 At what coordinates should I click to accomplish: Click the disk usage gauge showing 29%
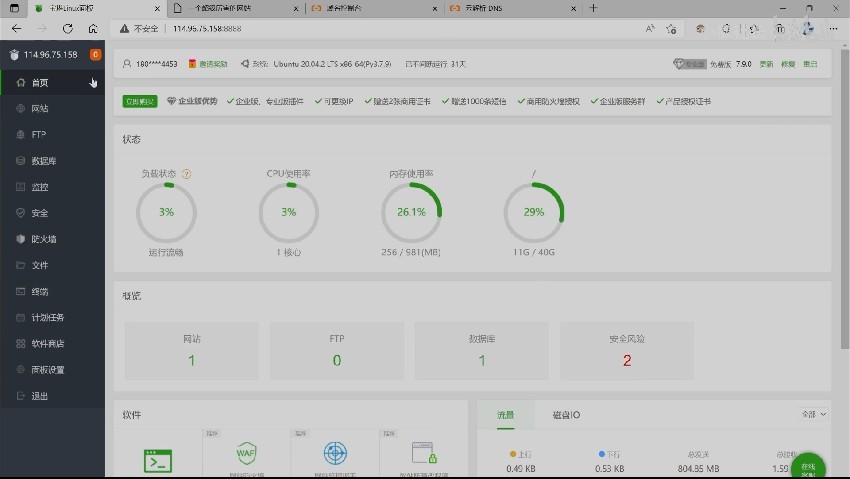point(534,212)
